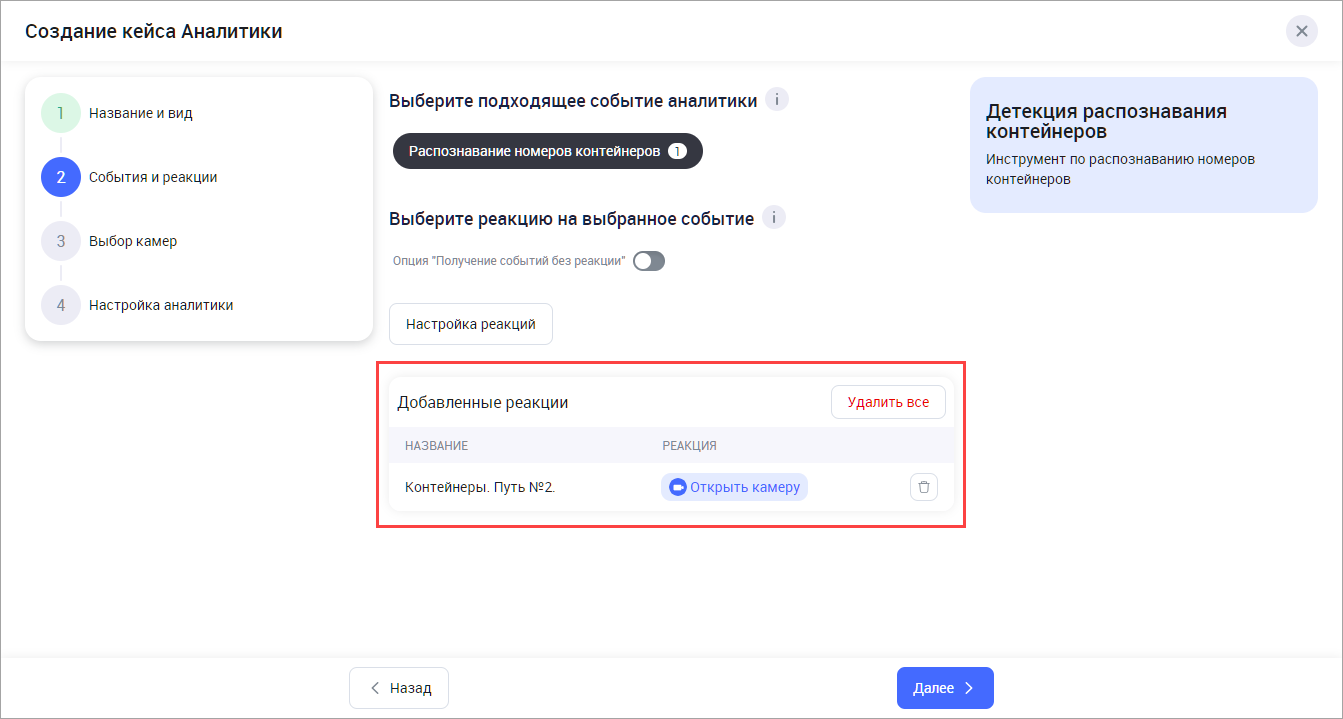Viewport: 1343px width, 719px height.
Task: Go to step 1 Название и вид
Action: 140,113
